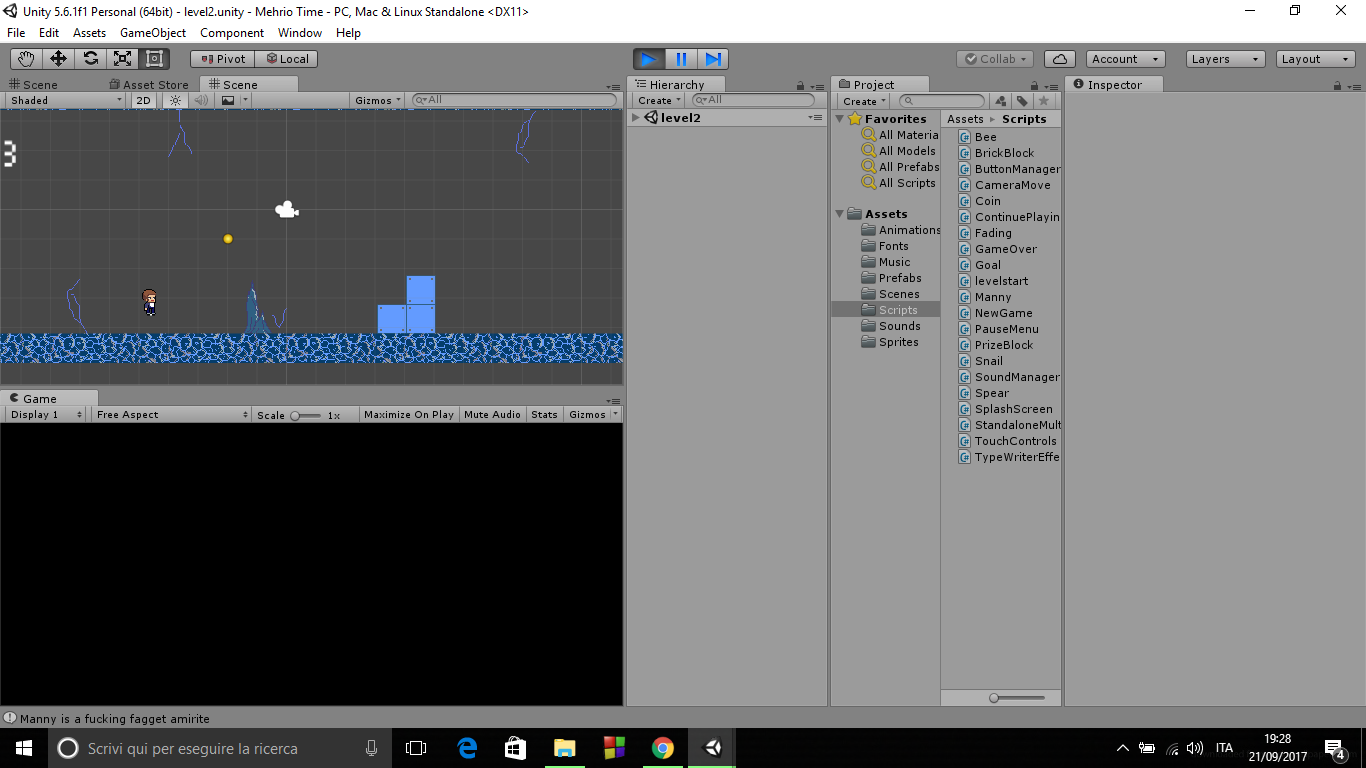Open the cloud services panel
Screen dimensions: 1366x768
click(1060, 59)
